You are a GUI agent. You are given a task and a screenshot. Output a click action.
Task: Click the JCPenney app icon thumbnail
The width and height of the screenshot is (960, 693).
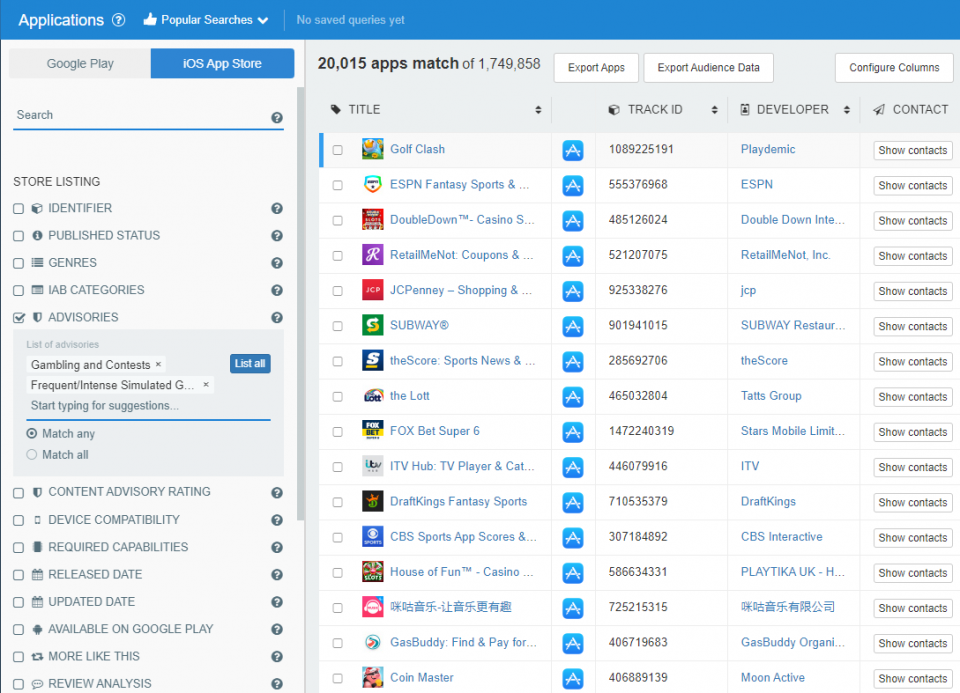click(x=373, y=290)
